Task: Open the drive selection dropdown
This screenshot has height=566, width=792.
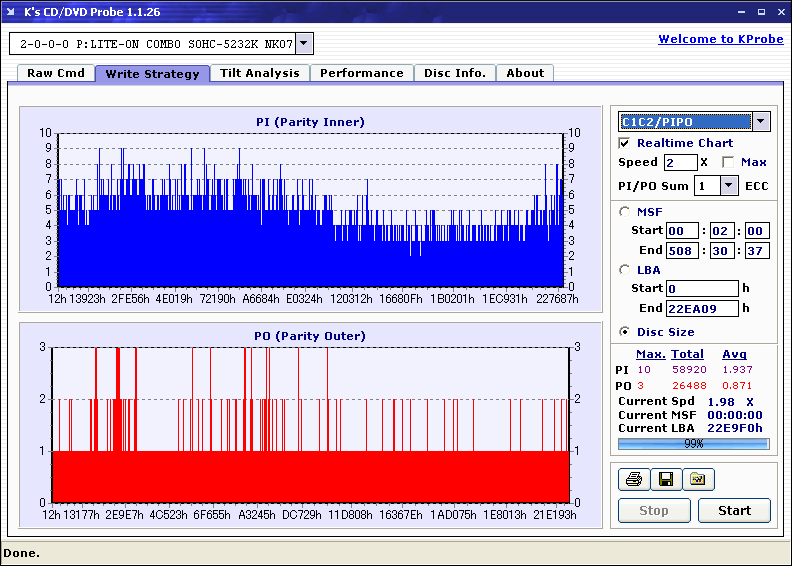Action: point(304,44)
